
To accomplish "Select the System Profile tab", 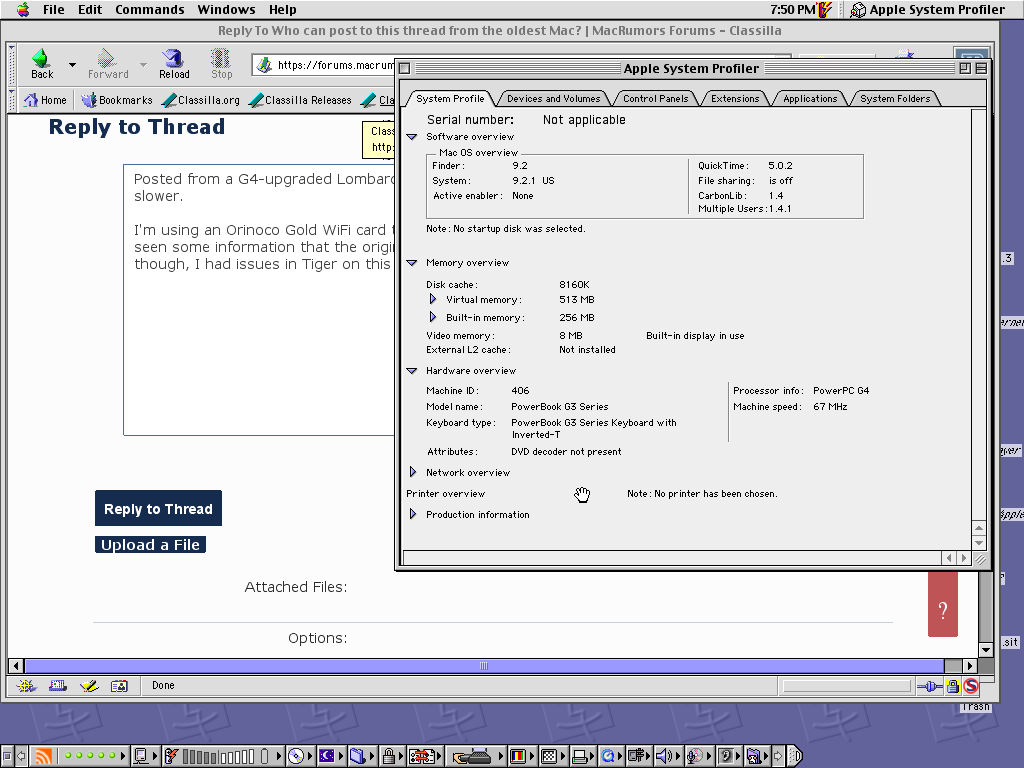I will point(450,99).
